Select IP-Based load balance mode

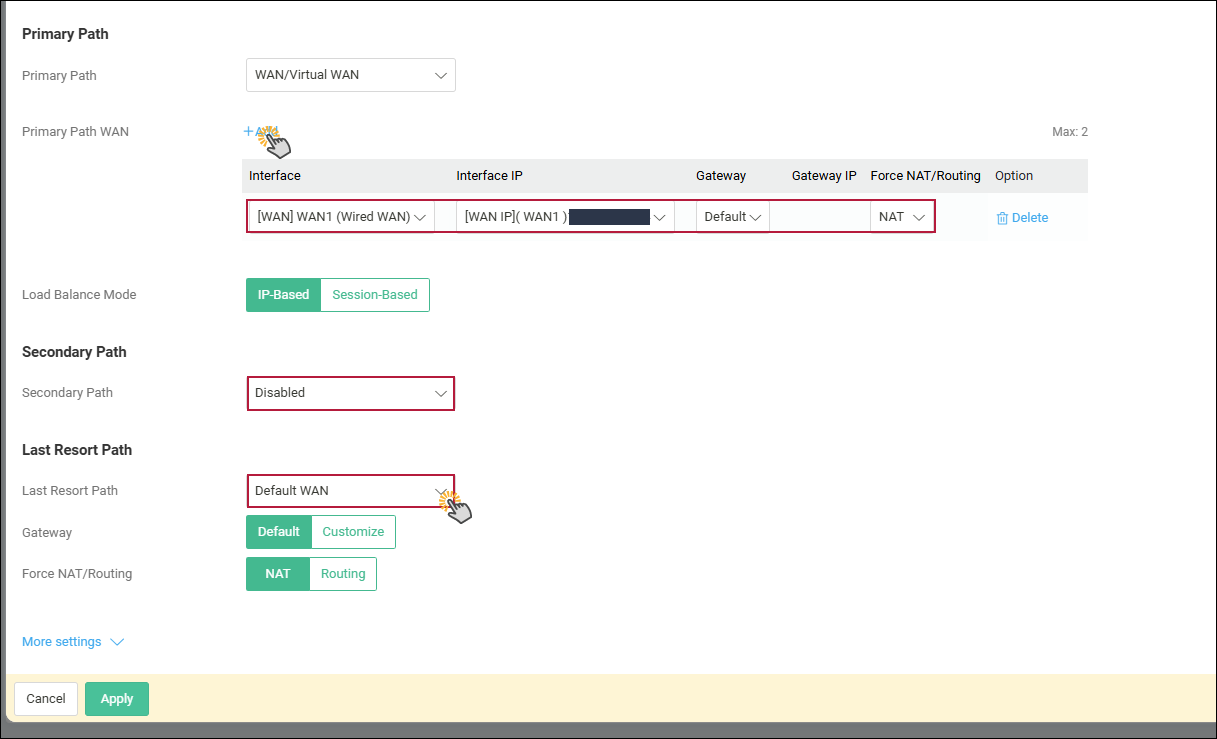[284, 295]
